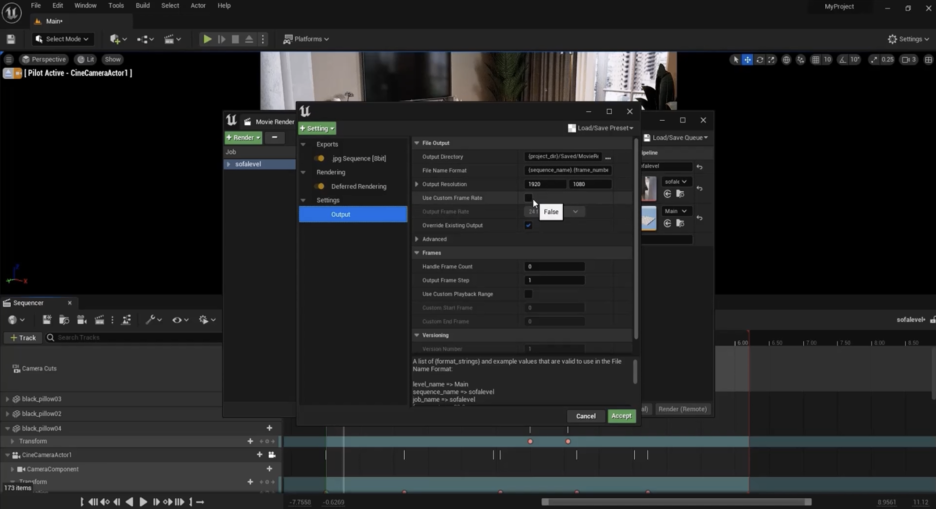This screenshot has height=509, width=936.
Task: Click the Skip/advance frame toolbar button
Action: 221,39
